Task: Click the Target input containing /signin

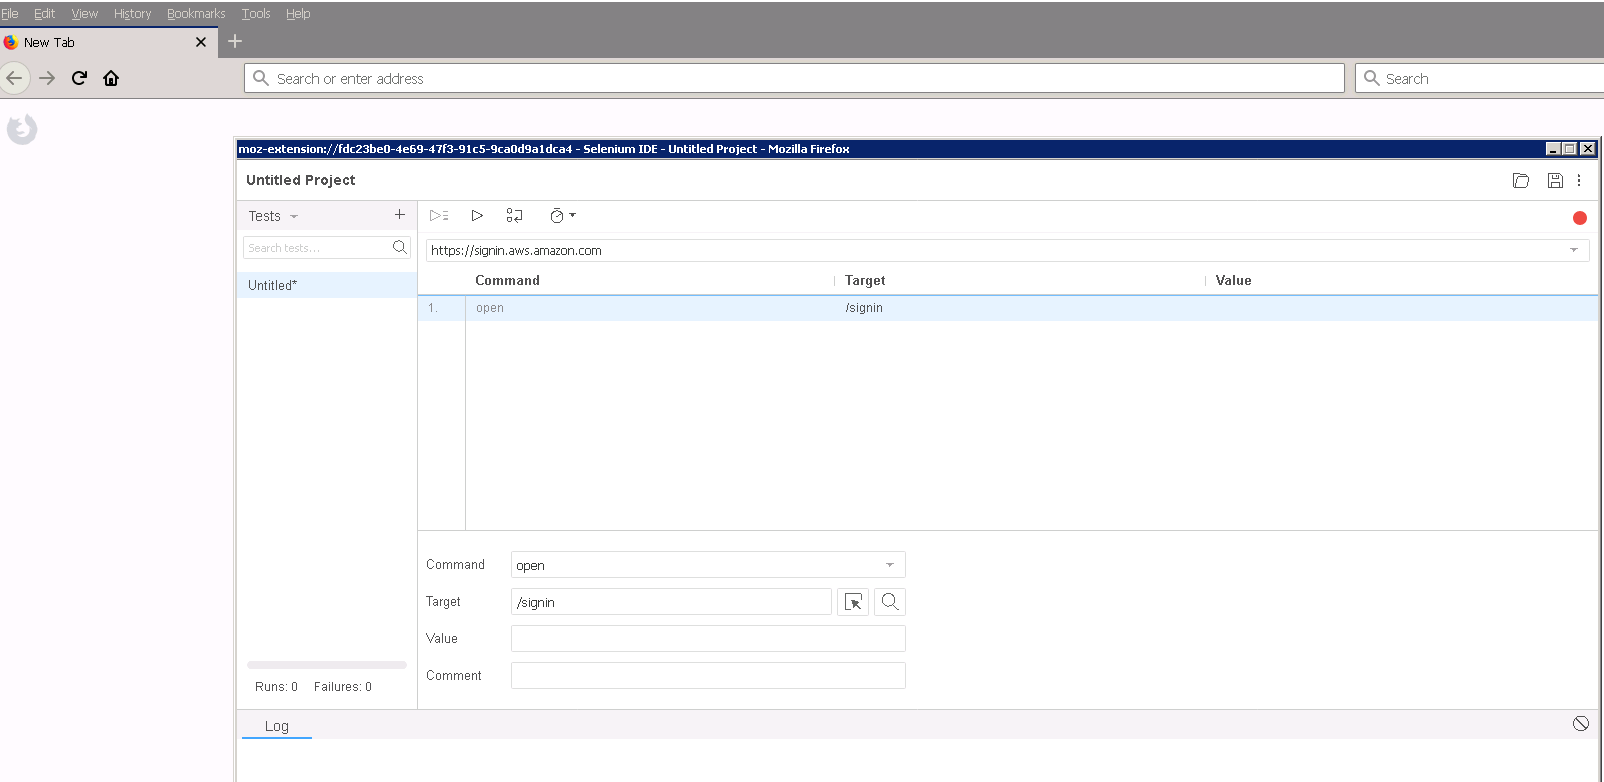Action: point(671,602)
